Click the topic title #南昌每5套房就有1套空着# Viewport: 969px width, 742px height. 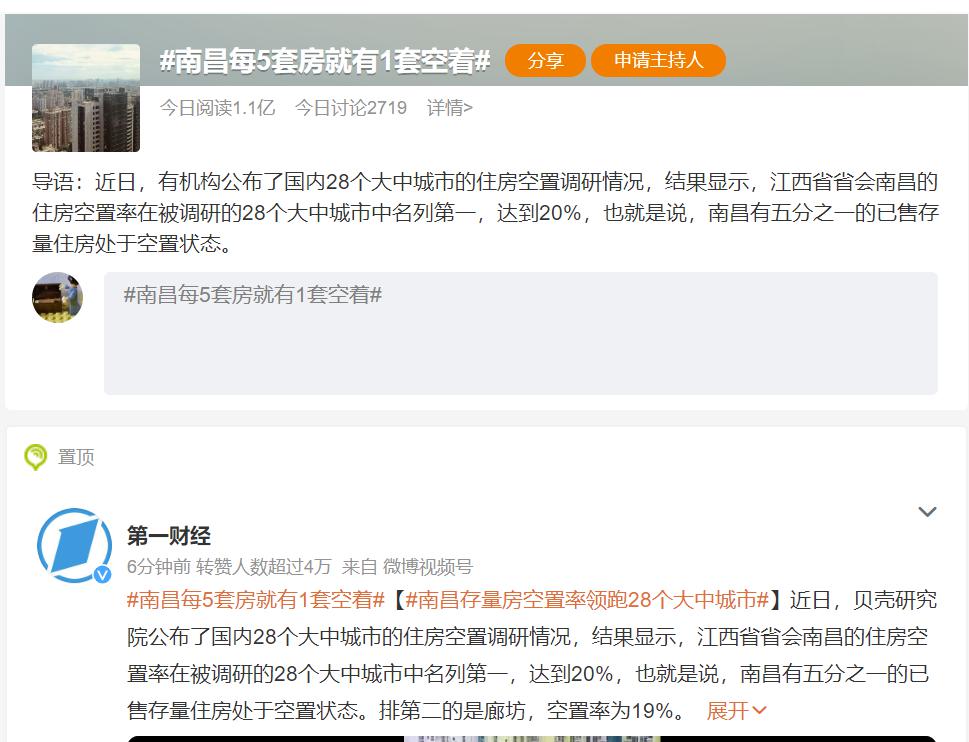coord(325,61)
